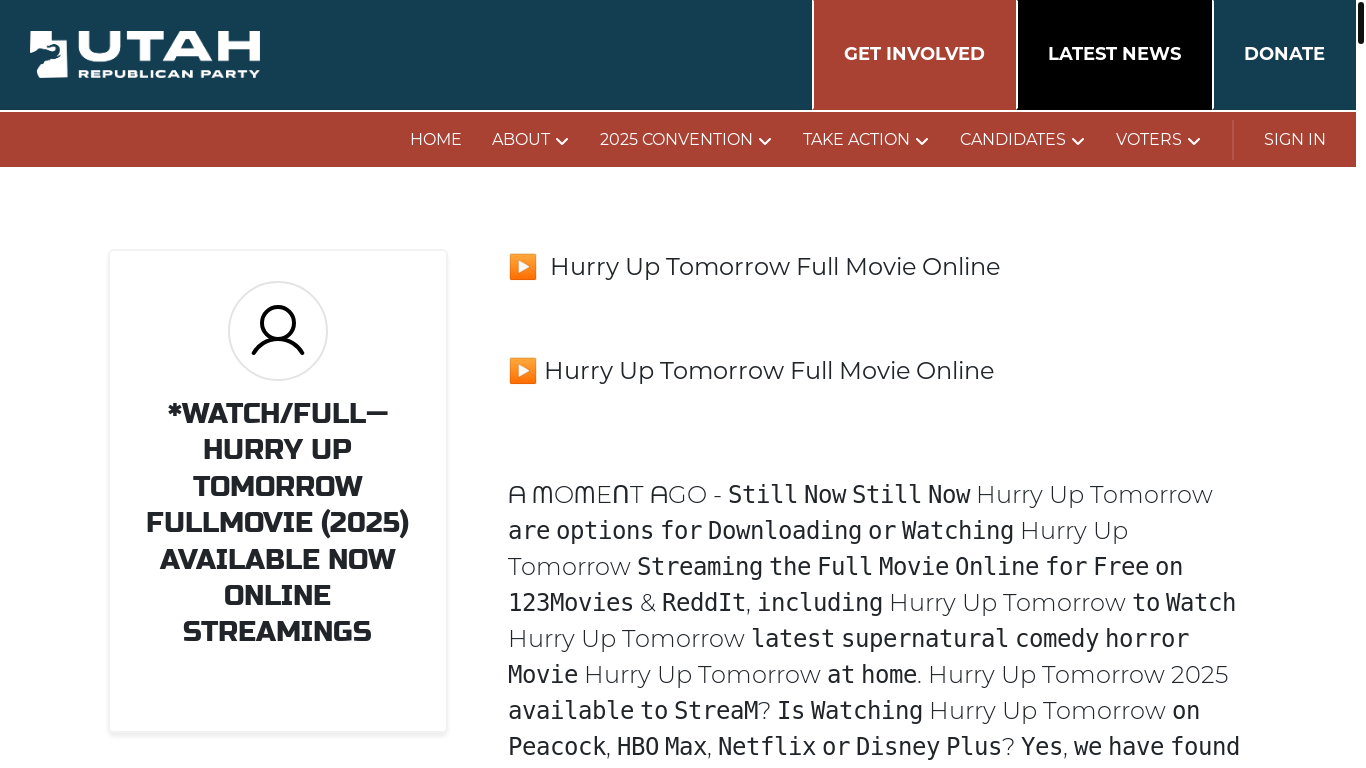Click the Utah Republican Party logo

tap(145, 54)
